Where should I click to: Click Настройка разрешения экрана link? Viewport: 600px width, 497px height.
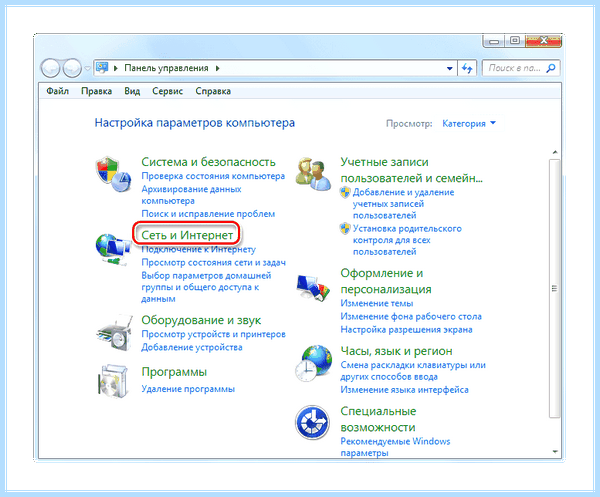(x=406, y=329)
